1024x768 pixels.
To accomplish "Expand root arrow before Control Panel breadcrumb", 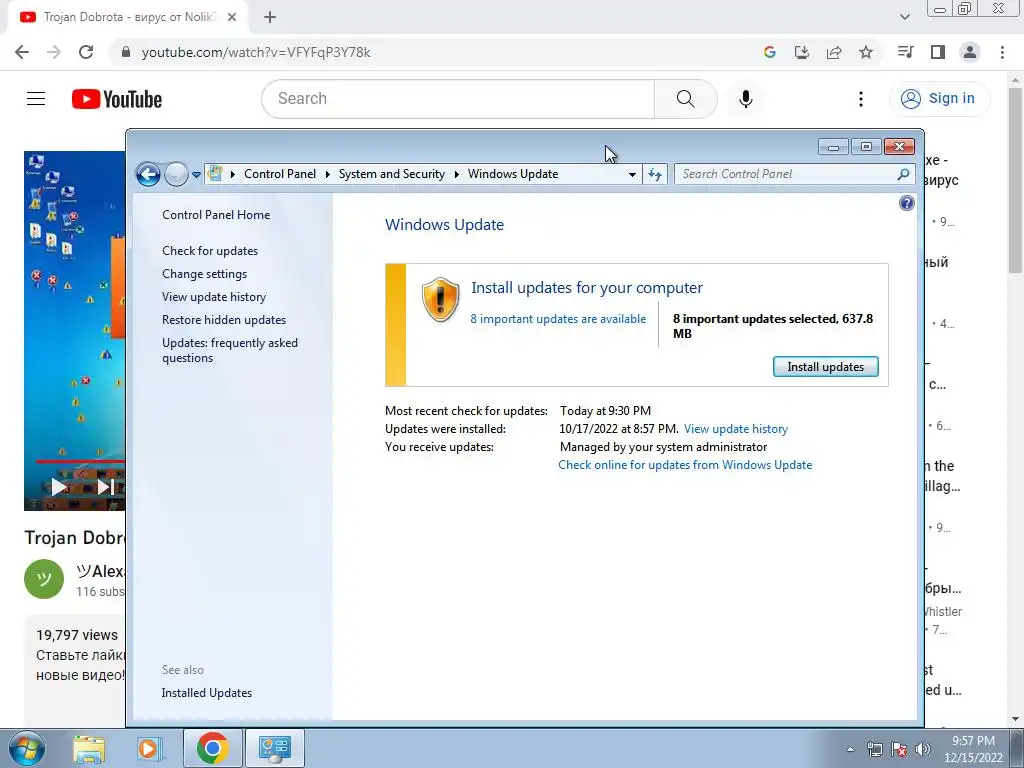I will pos(233,174).
